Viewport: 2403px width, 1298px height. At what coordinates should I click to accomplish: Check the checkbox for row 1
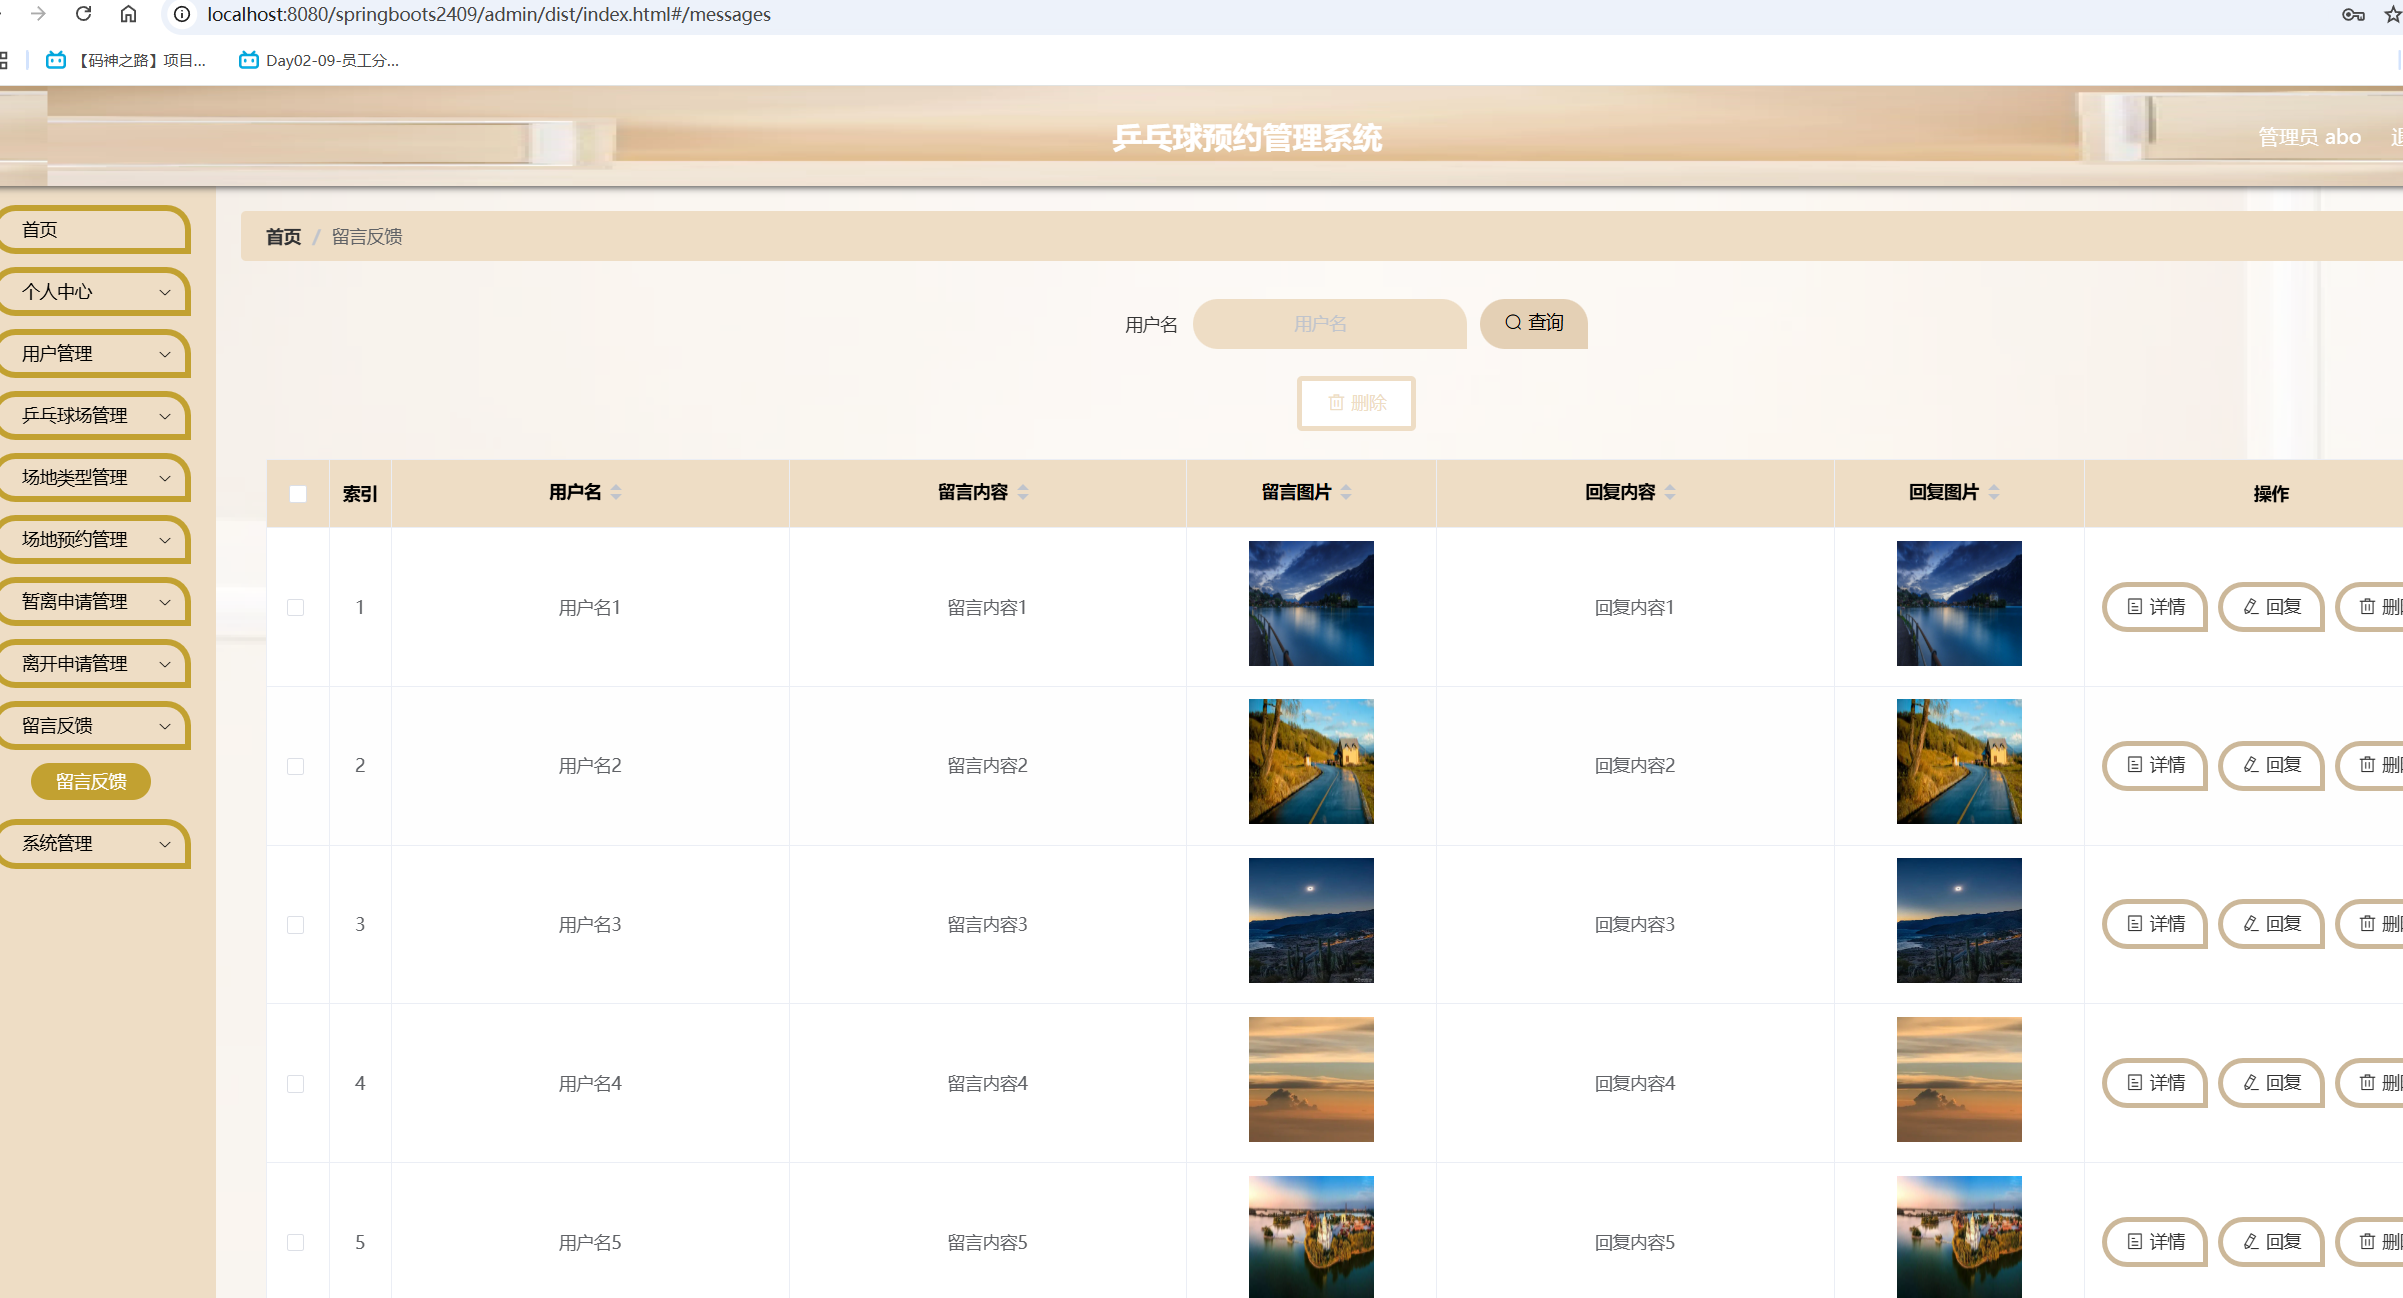296,608
